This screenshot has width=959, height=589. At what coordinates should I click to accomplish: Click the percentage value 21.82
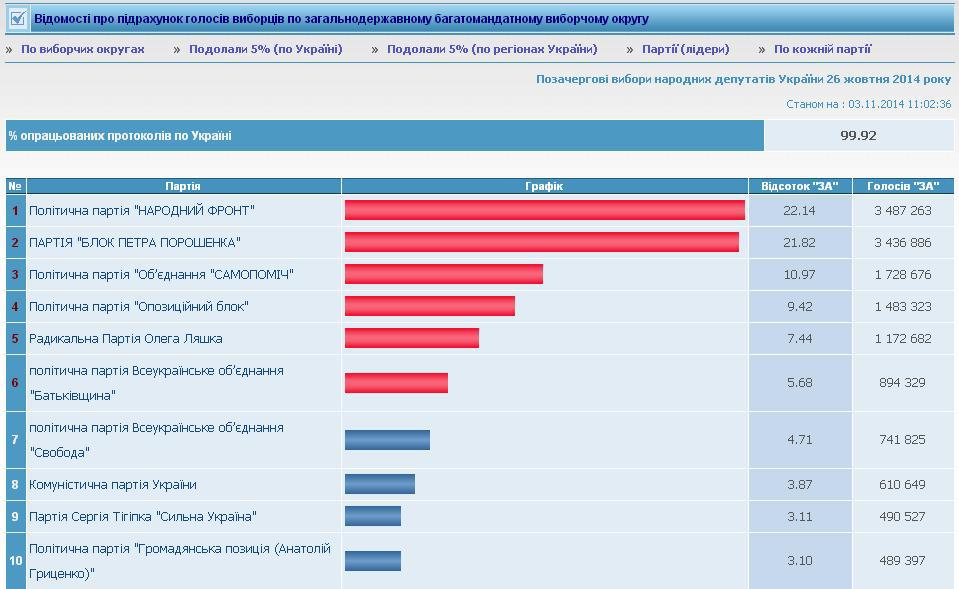pos(799,242)
